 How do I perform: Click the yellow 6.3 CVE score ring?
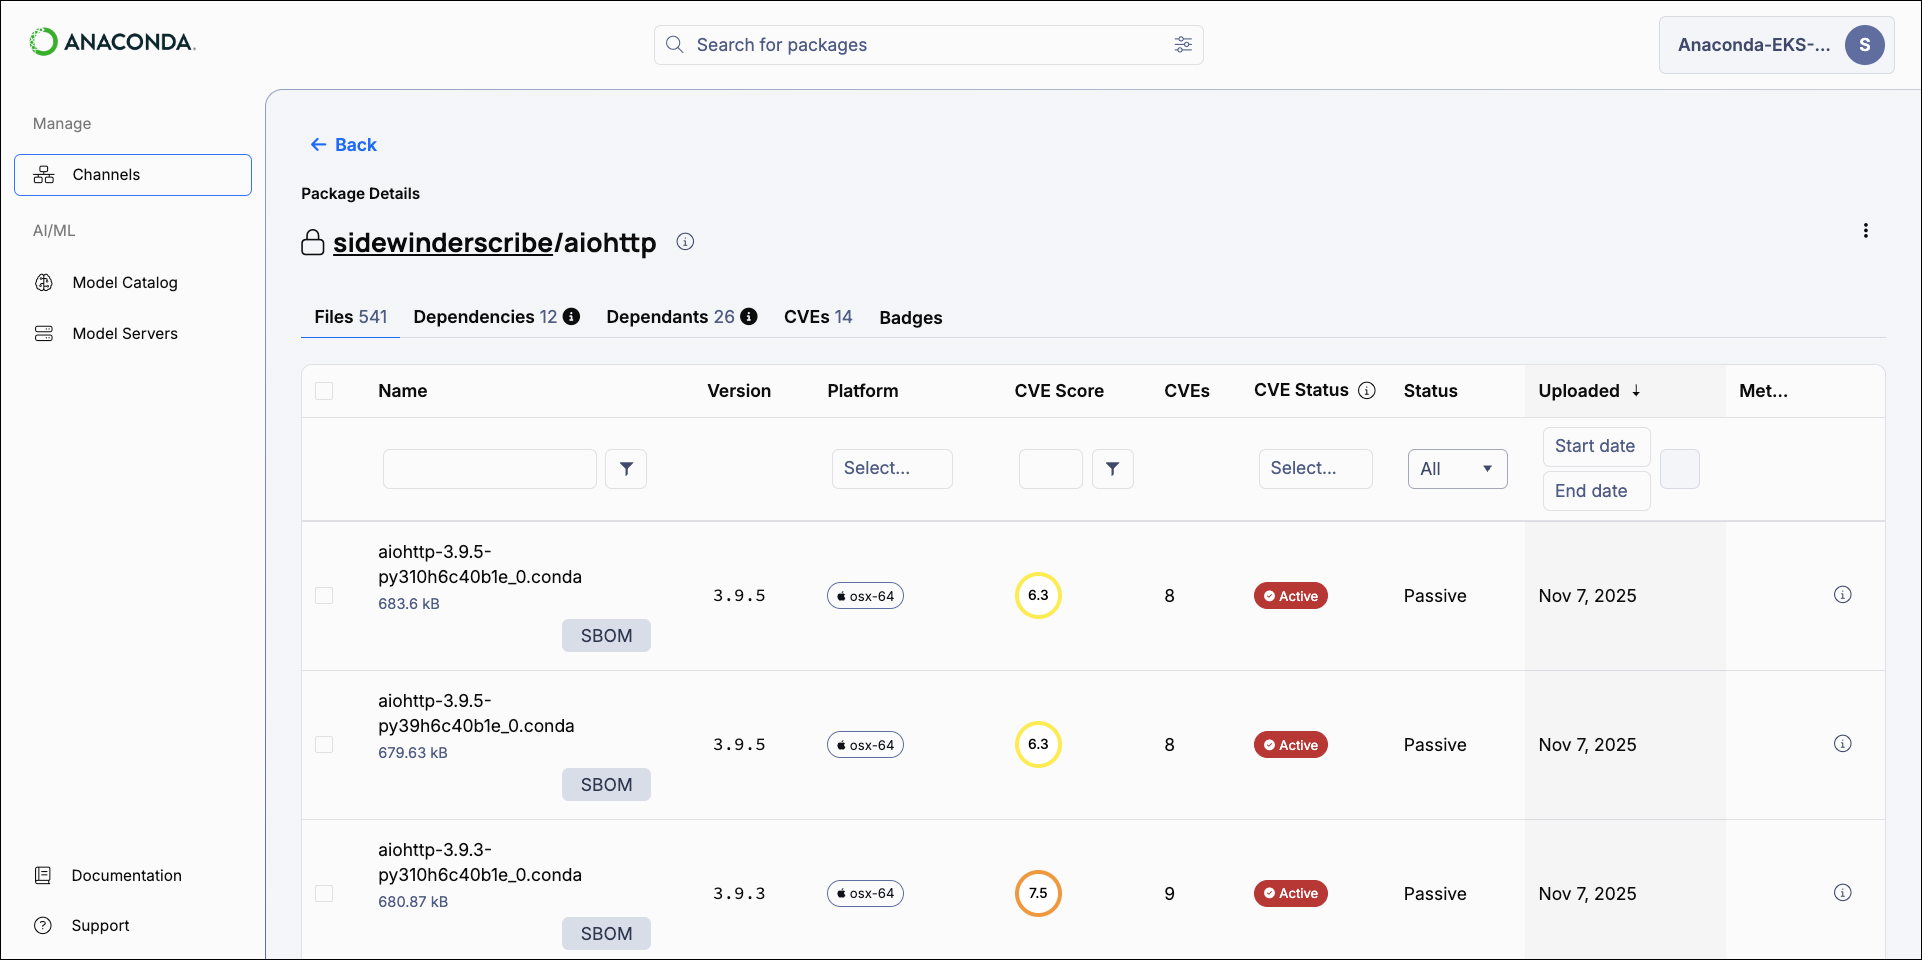(1038, 595)
